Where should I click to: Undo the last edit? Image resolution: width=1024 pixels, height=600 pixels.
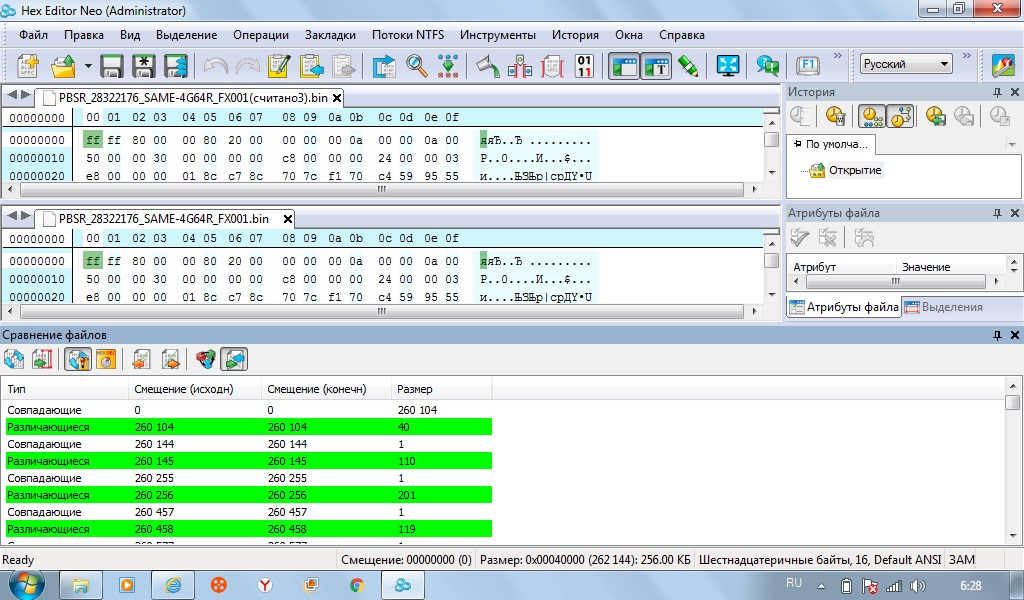(x=216, y=66)
